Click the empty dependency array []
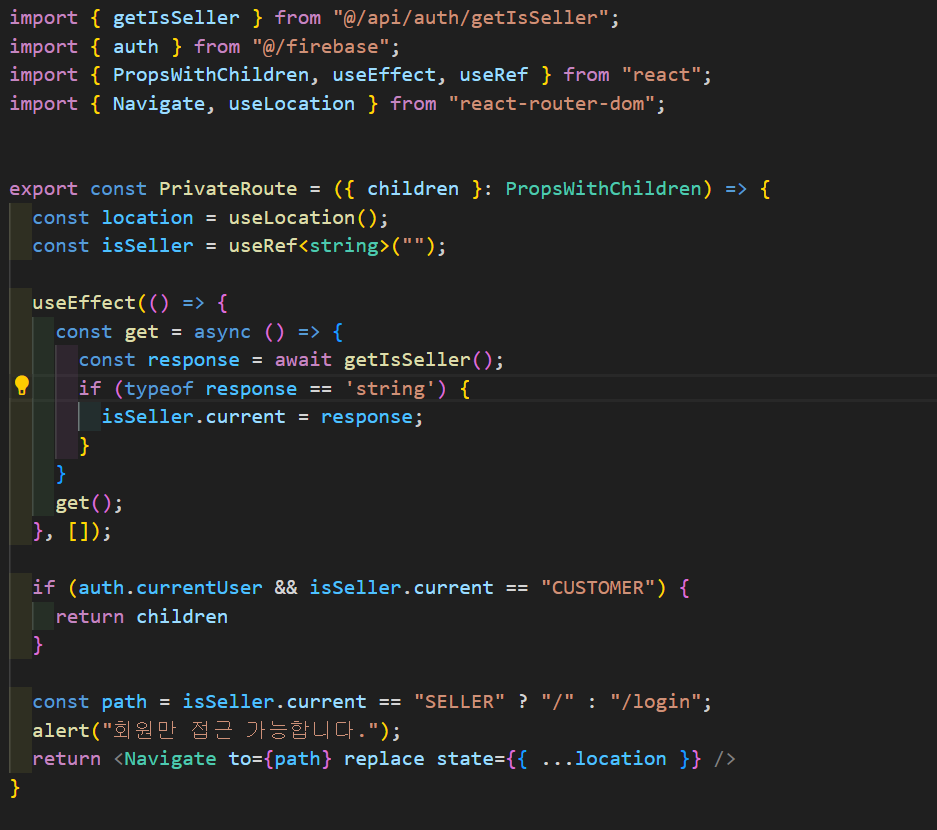This screenshot has height=830, width=937. pyautogui.click(x=78, y=531)
